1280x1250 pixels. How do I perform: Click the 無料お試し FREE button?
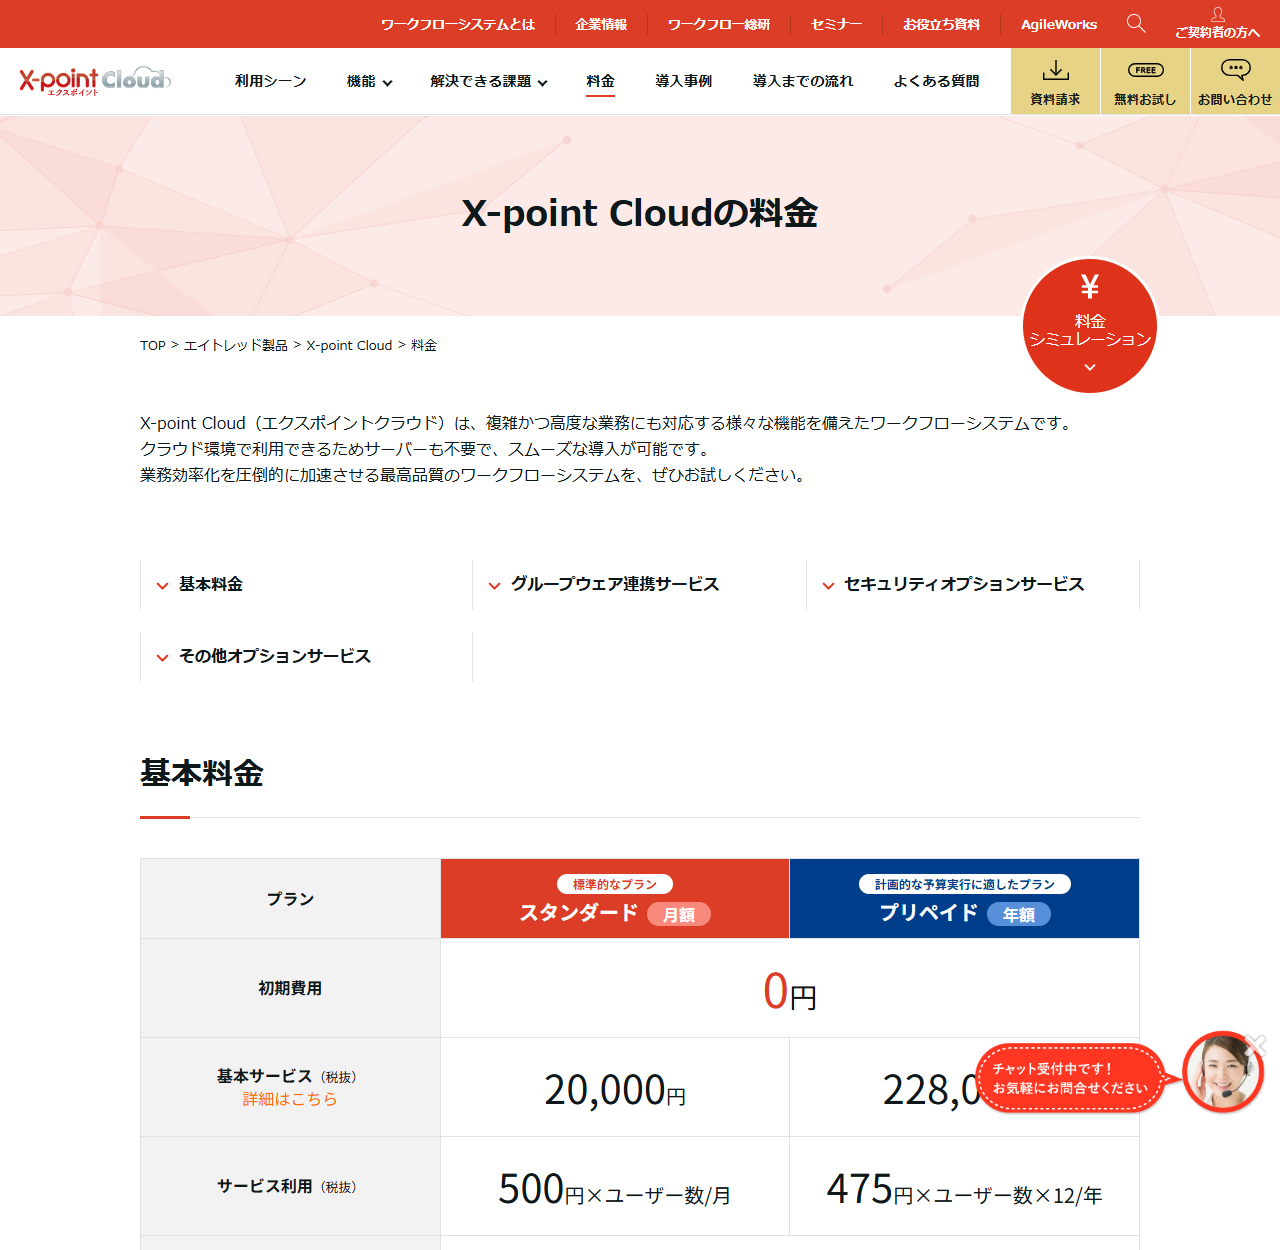(x=1145, y=81)
